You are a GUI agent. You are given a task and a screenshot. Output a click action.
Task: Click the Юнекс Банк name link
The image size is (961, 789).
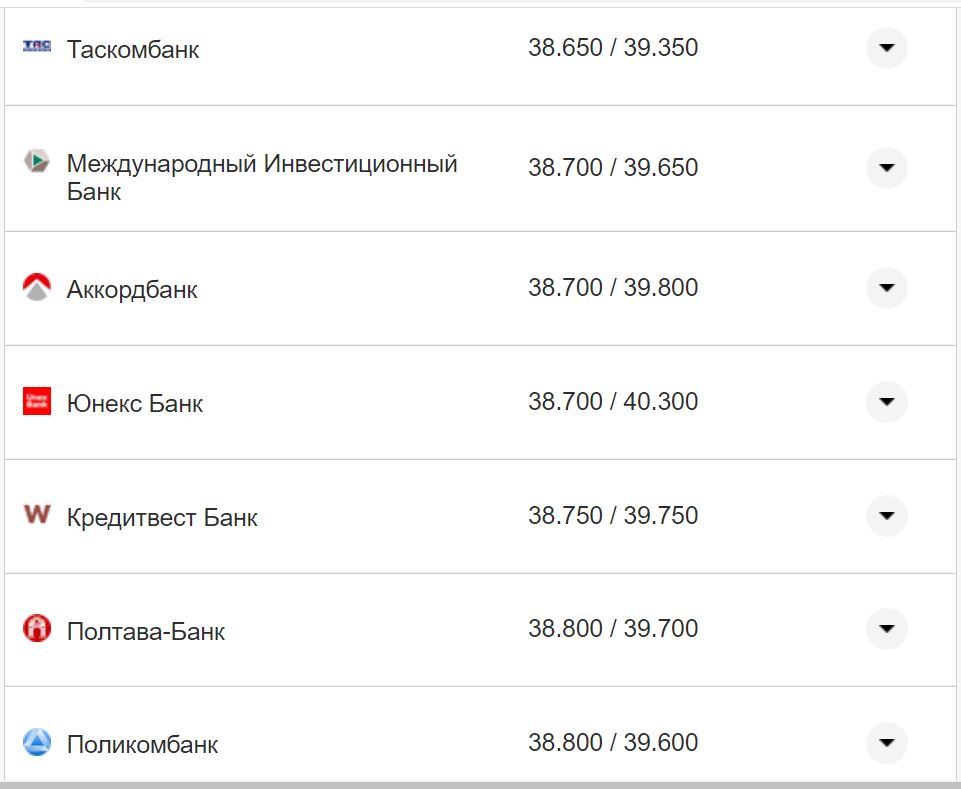133,403
